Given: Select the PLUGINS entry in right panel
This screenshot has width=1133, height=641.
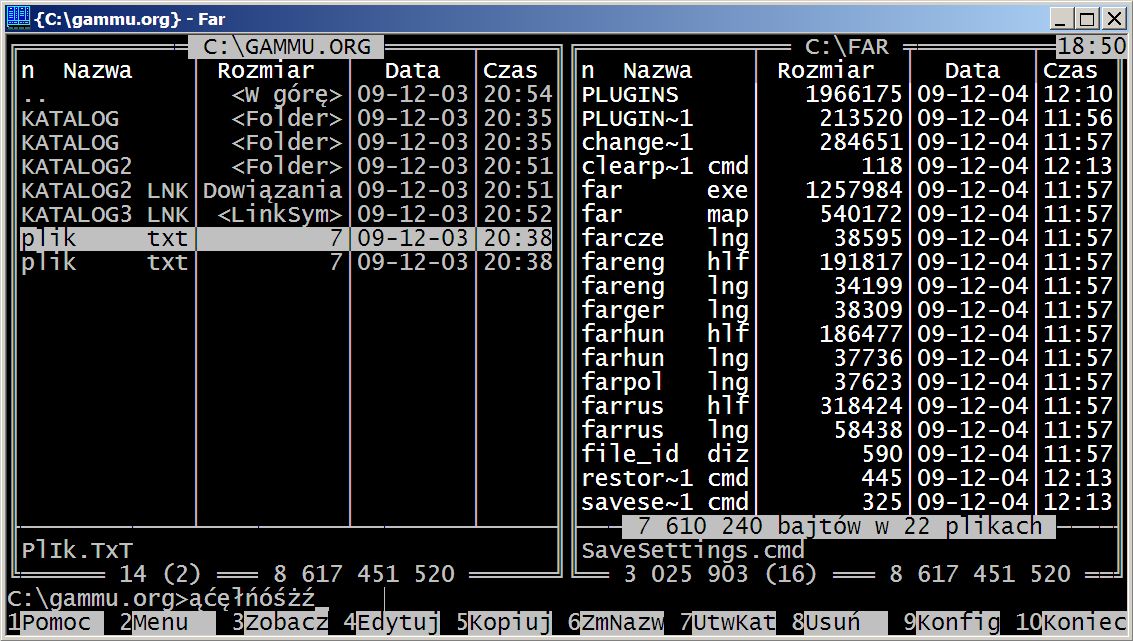Looking at the screenshot, I should pos(847,95).
